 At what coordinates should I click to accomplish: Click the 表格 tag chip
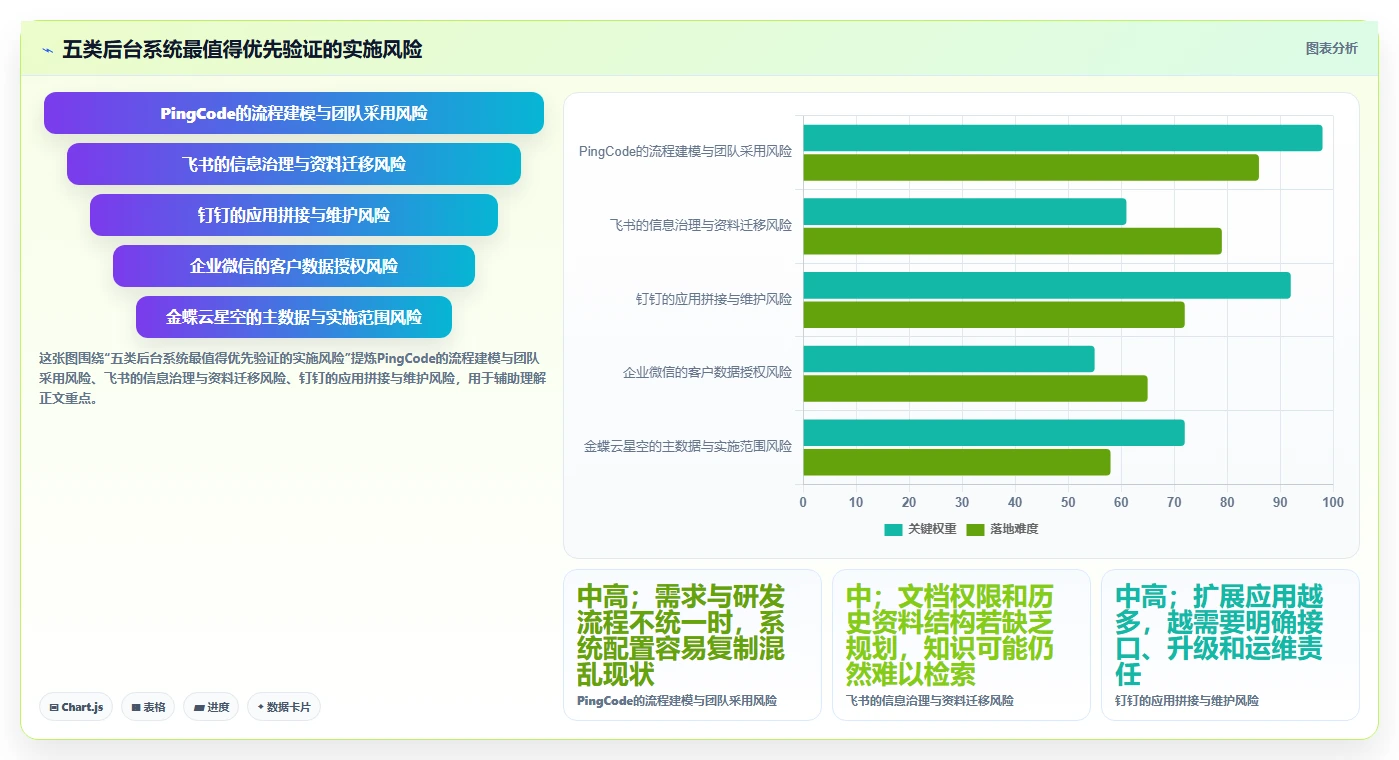[x=148, y=707]
